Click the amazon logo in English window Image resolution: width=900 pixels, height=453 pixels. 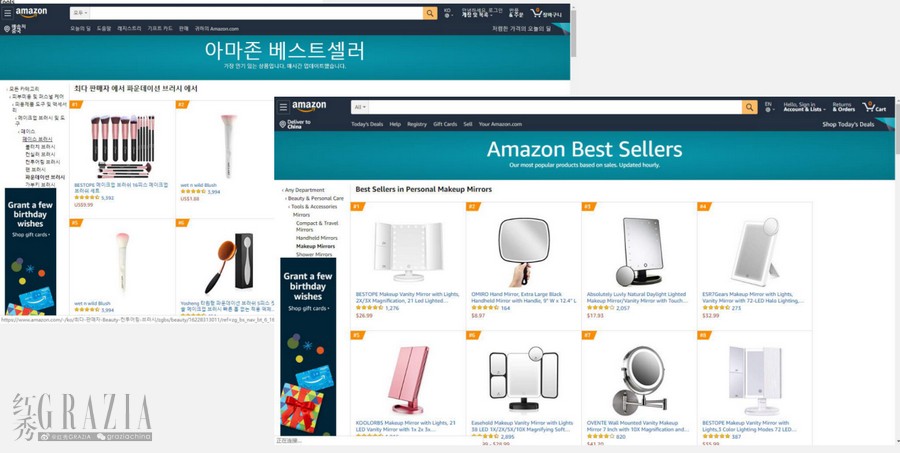(x=309, y=107)
